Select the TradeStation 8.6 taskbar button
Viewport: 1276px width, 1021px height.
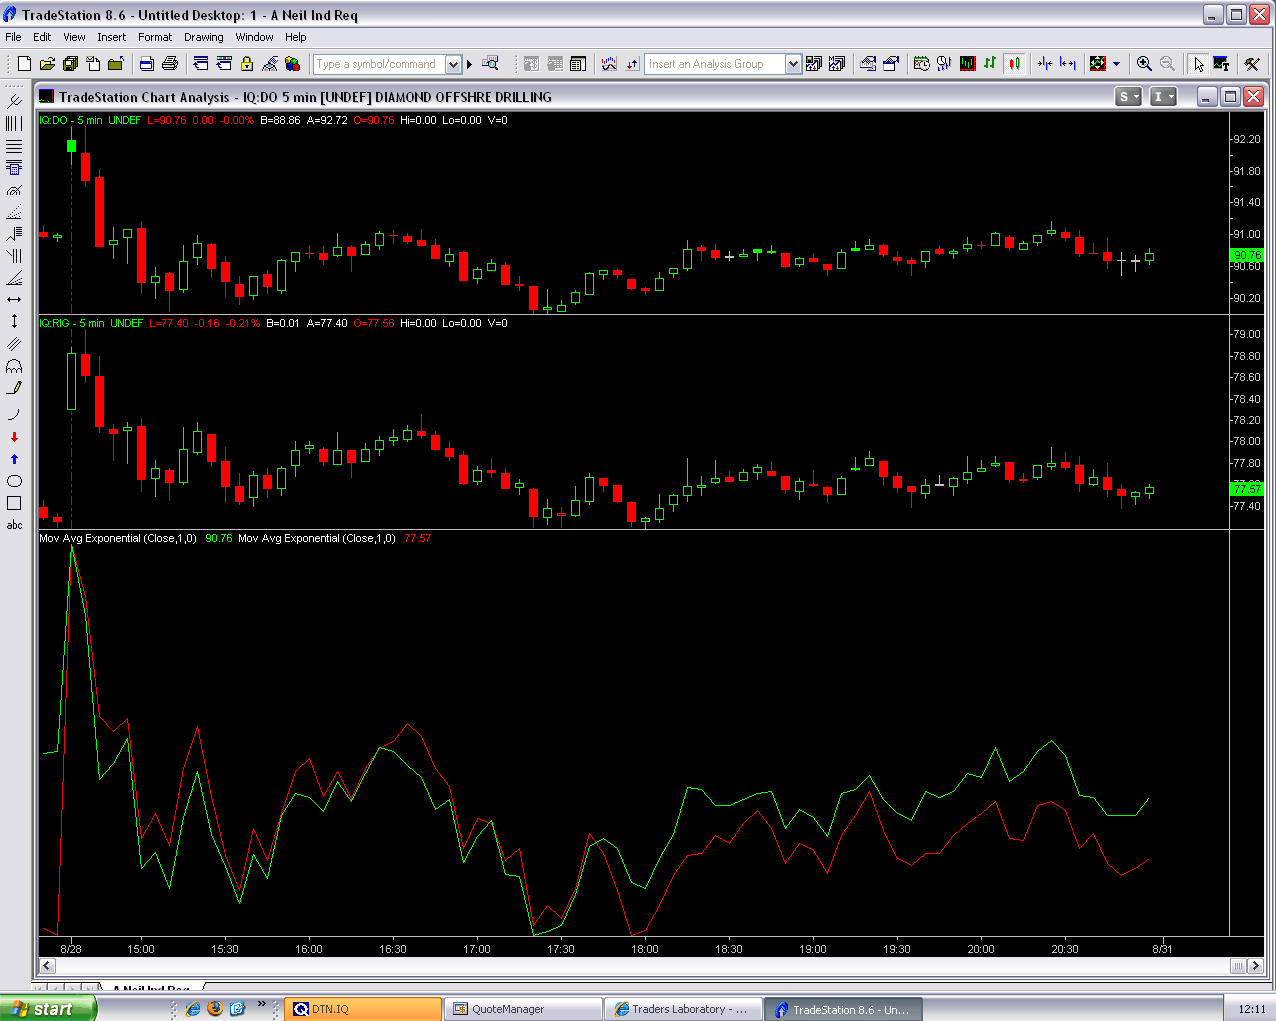tap(843, 1009)
